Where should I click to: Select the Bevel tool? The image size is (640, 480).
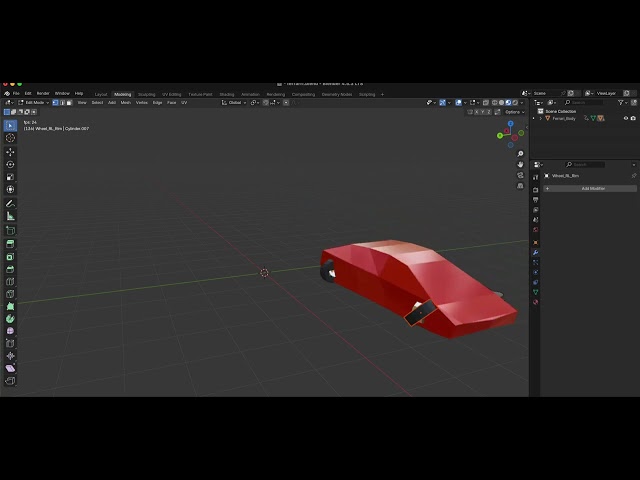click(10, 269)
